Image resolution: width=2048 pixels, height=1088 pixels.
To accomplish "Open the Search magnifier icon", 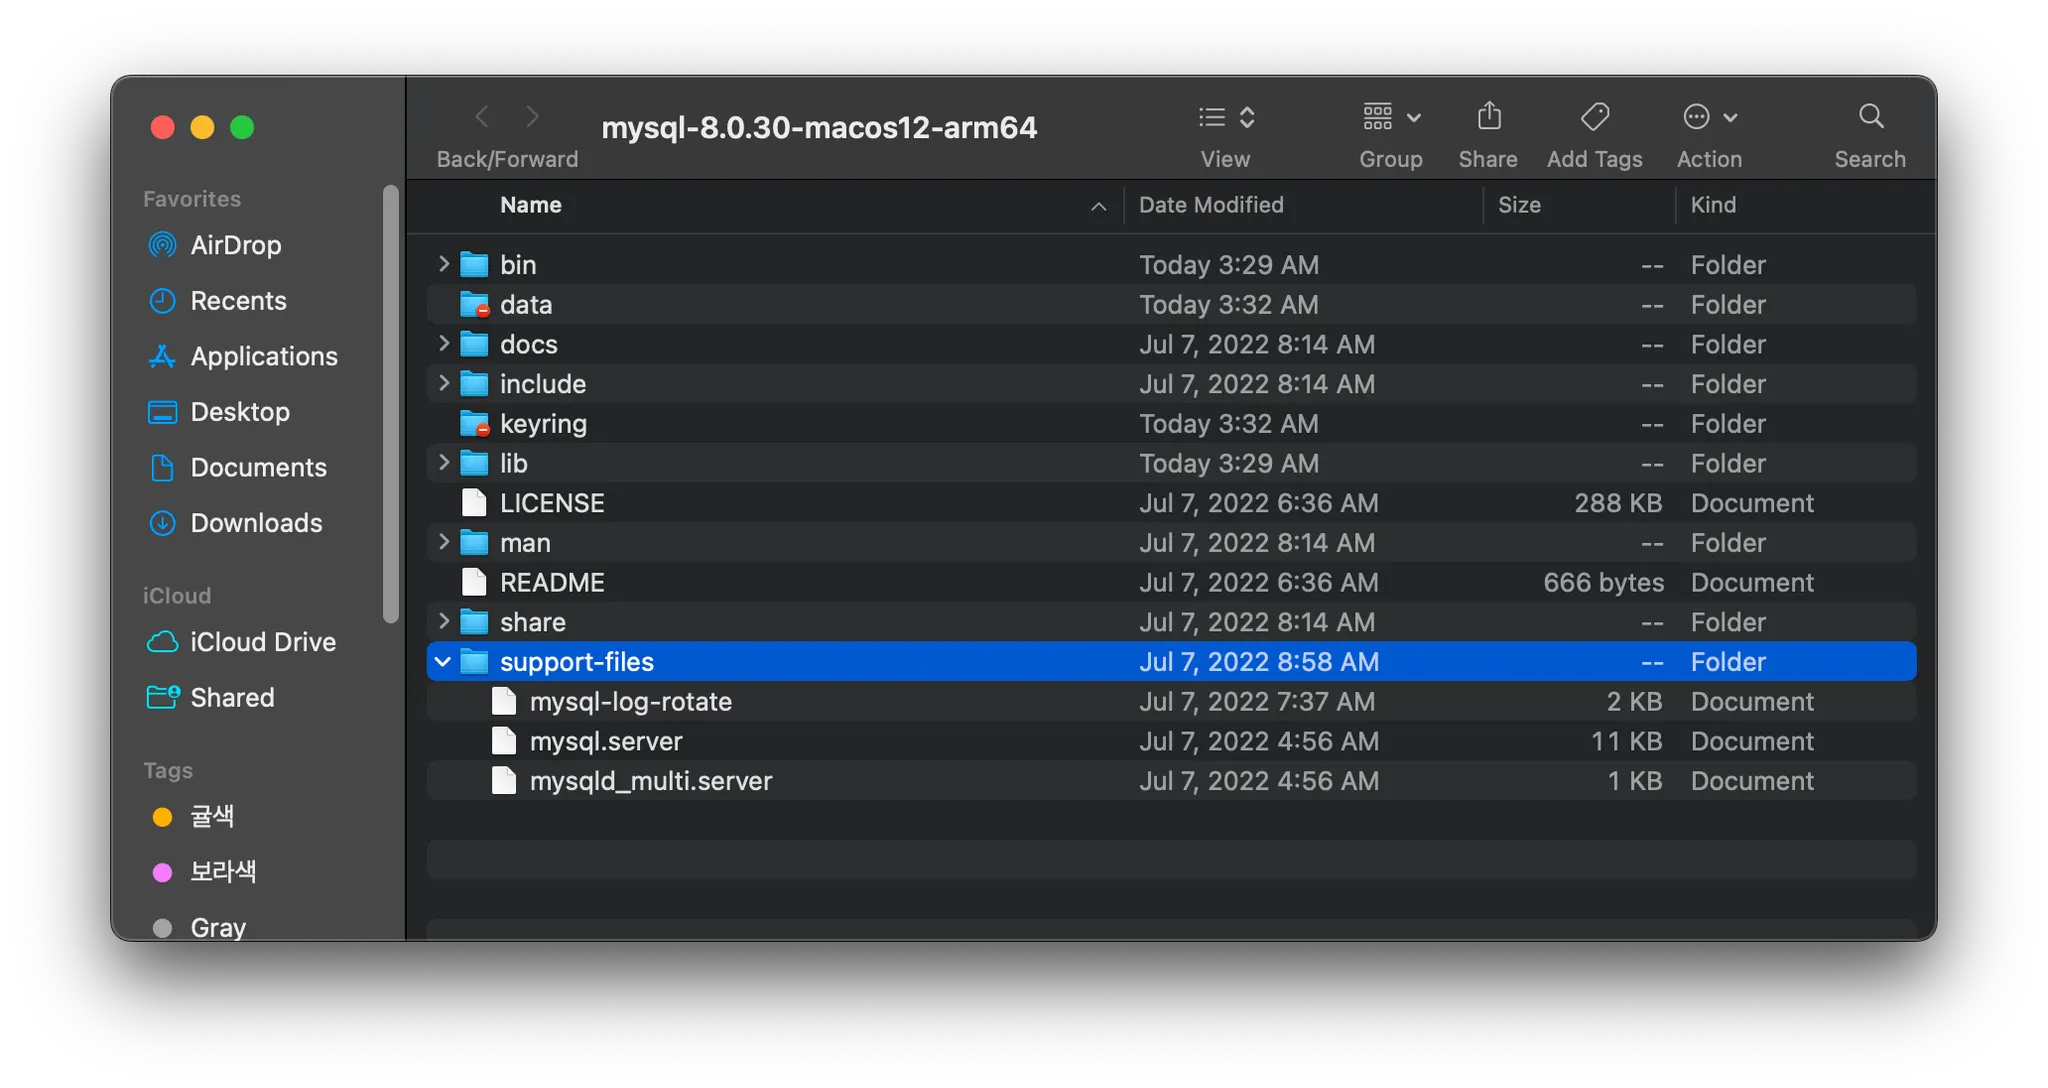I will [1870, 117].
